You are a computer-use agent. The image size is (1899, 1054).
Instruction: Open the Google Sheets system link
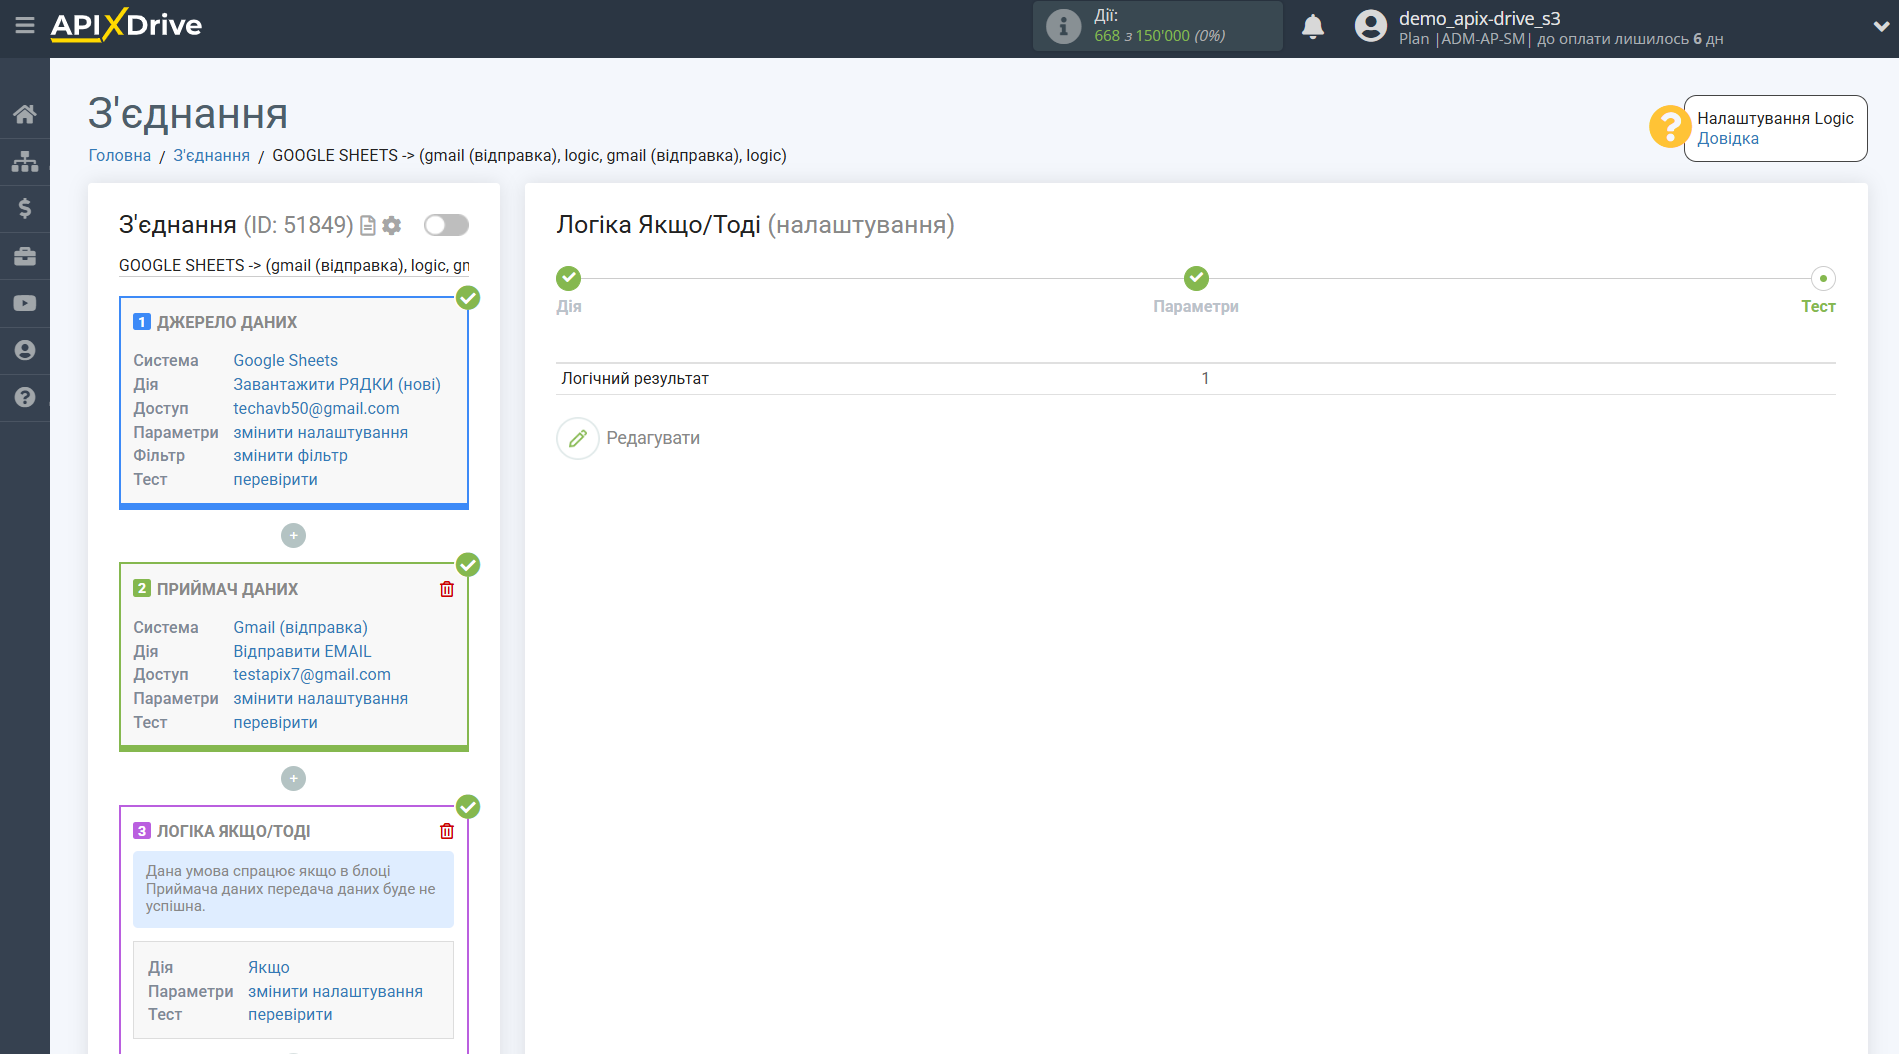(x=285, y=360)
